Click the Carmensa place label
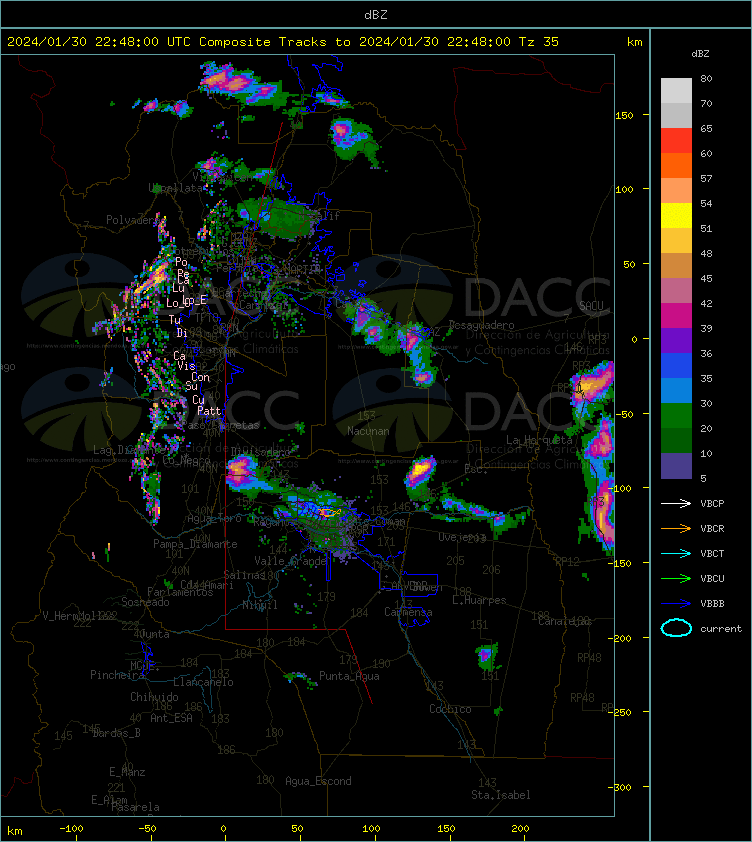 [408, 612]
